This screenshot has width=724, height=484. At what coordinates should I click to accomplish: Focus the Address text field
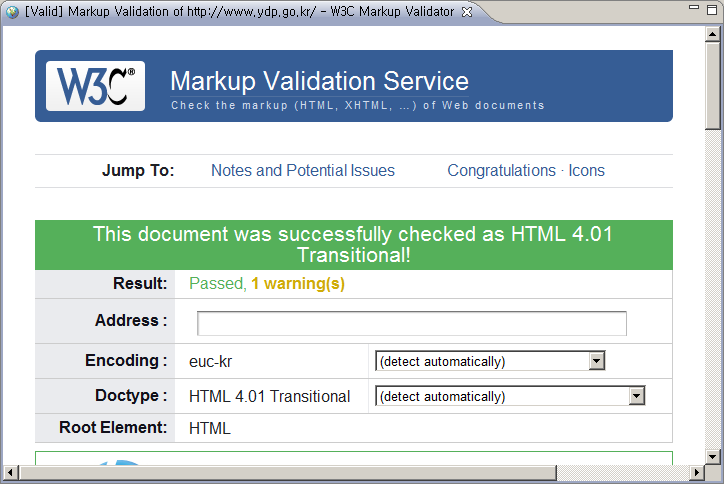(x=411, y=323)
